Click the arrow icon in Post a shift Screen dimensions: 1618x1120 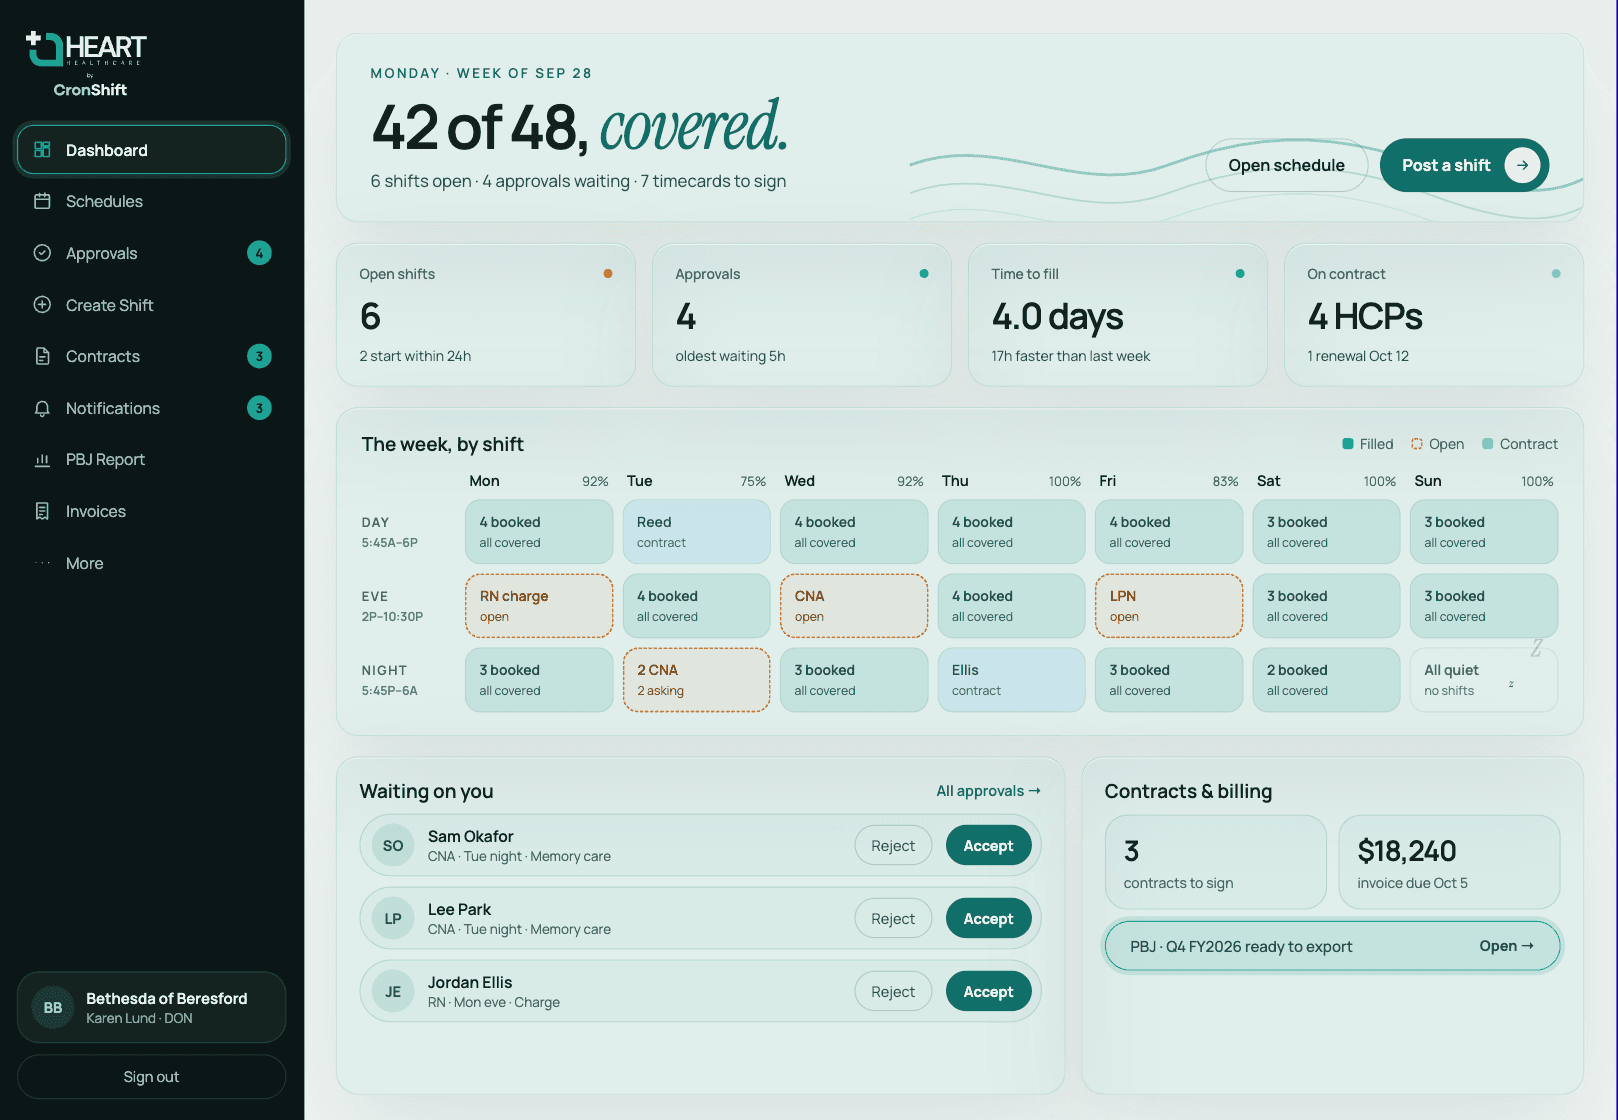[1522, 165]
